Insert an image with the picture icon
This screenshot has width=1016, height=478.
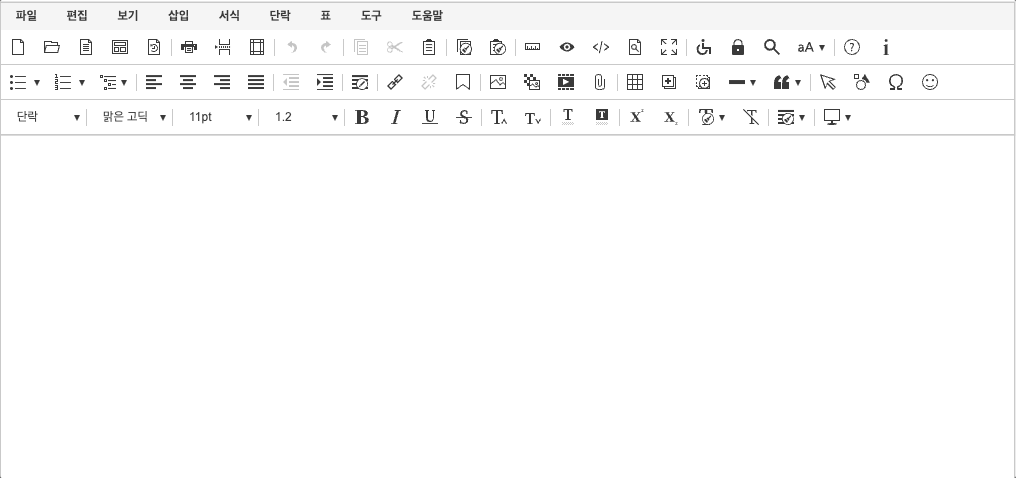pyautogui.click(x=498, y=83)
